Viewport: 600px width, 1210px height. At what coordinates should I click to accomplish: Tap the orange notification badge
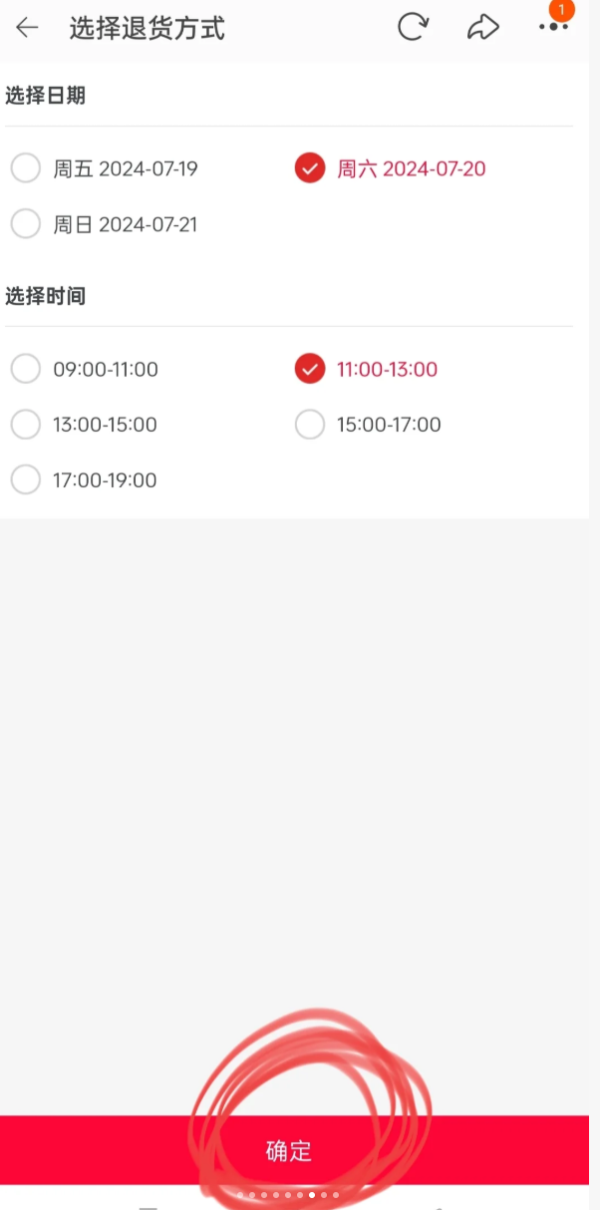coord(562,10)
